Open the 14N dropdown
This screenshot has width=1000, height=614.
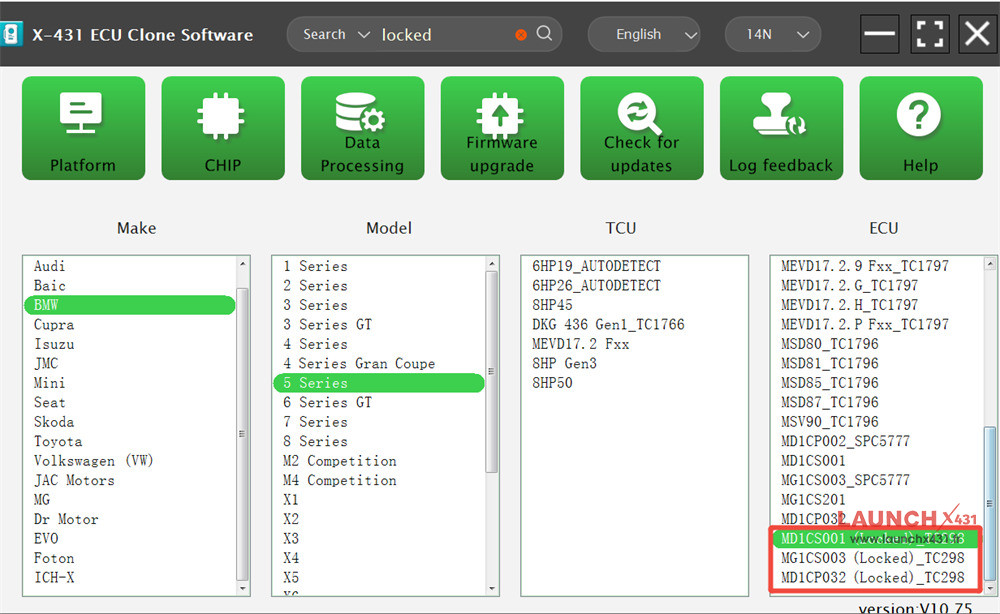click(773, 34)
